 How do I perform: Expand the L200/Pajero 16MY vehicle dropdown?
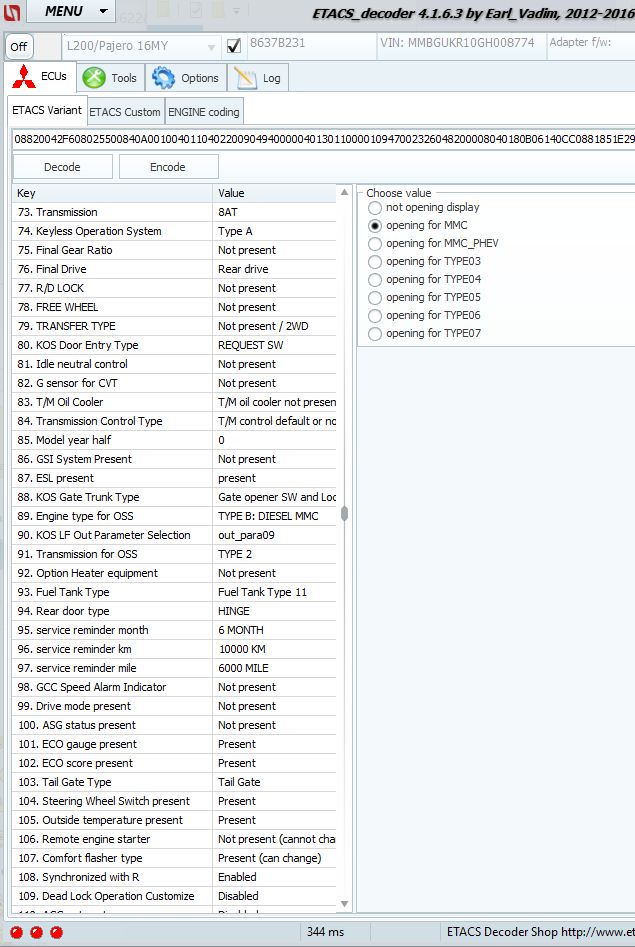click(140, 46)
